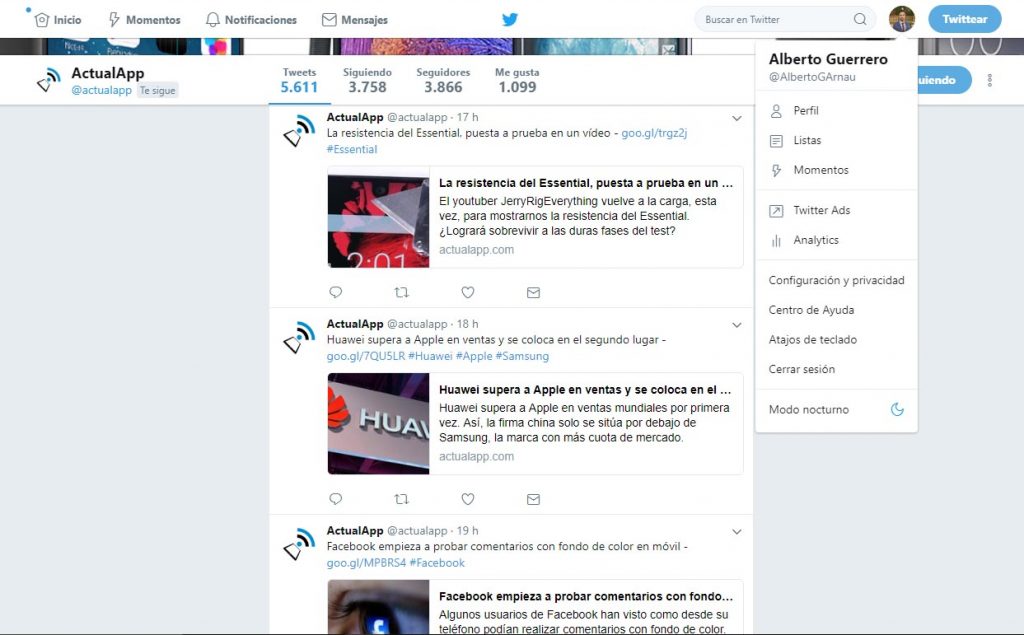Screen dimensions: 1024x635
Task: Retweet the Essential tweet
Action: point(402,292)
